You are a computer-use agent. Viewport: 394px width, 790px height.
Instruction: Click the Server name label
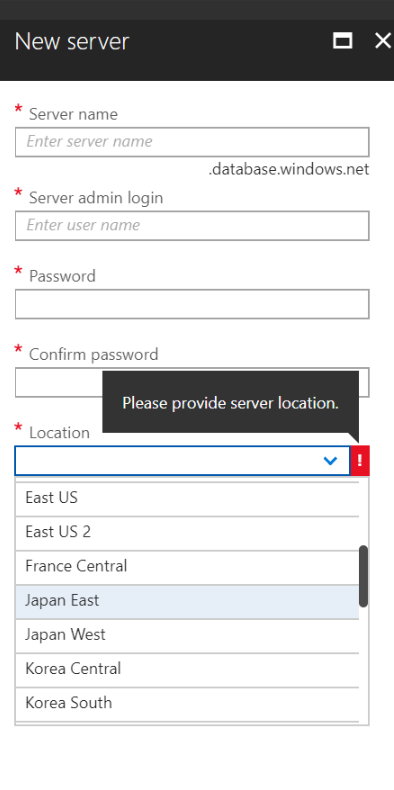point(73,114)
